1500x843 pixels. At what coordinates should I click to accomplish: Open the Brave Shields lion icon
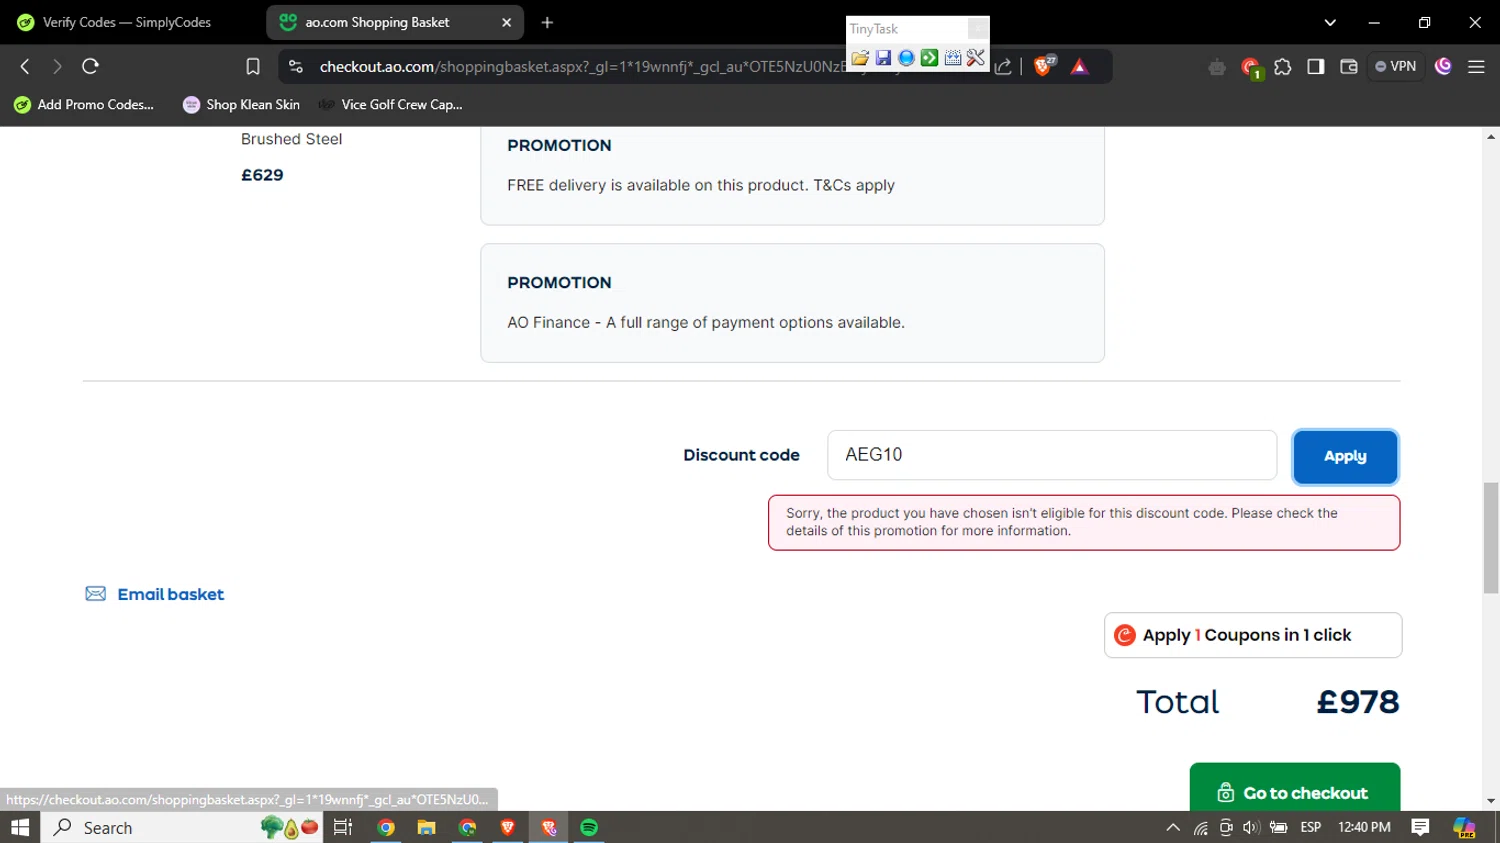1043,66
